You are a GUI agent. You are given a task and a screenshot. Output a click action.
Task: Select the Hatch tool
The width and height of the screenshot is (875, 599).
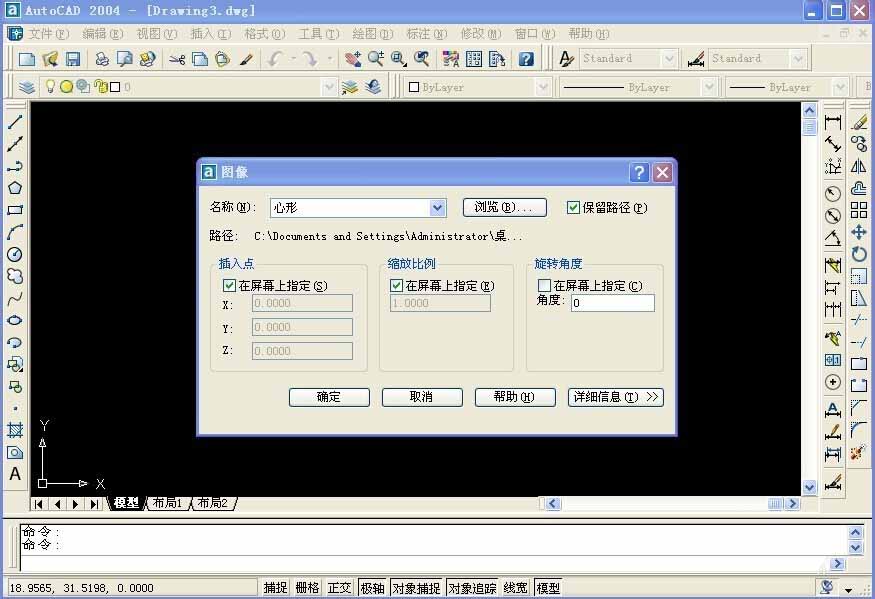click(x=15, y=430)
